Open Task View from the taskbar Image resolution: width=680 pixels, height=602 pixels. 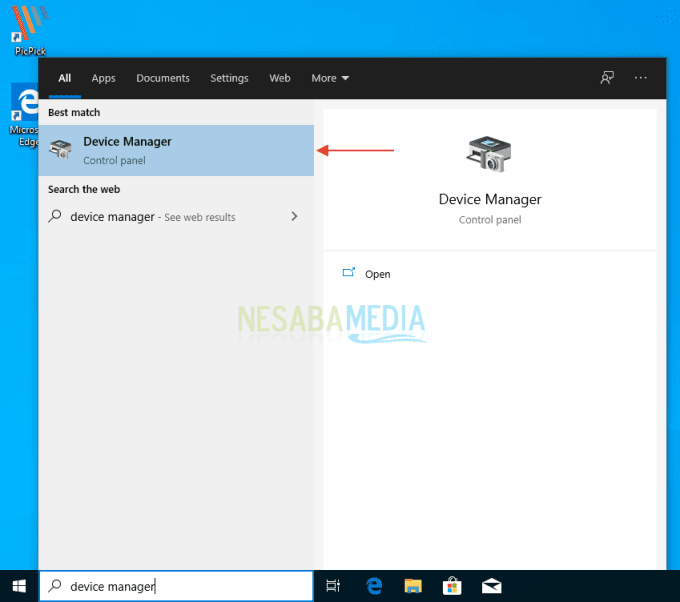tap(333, 586)
